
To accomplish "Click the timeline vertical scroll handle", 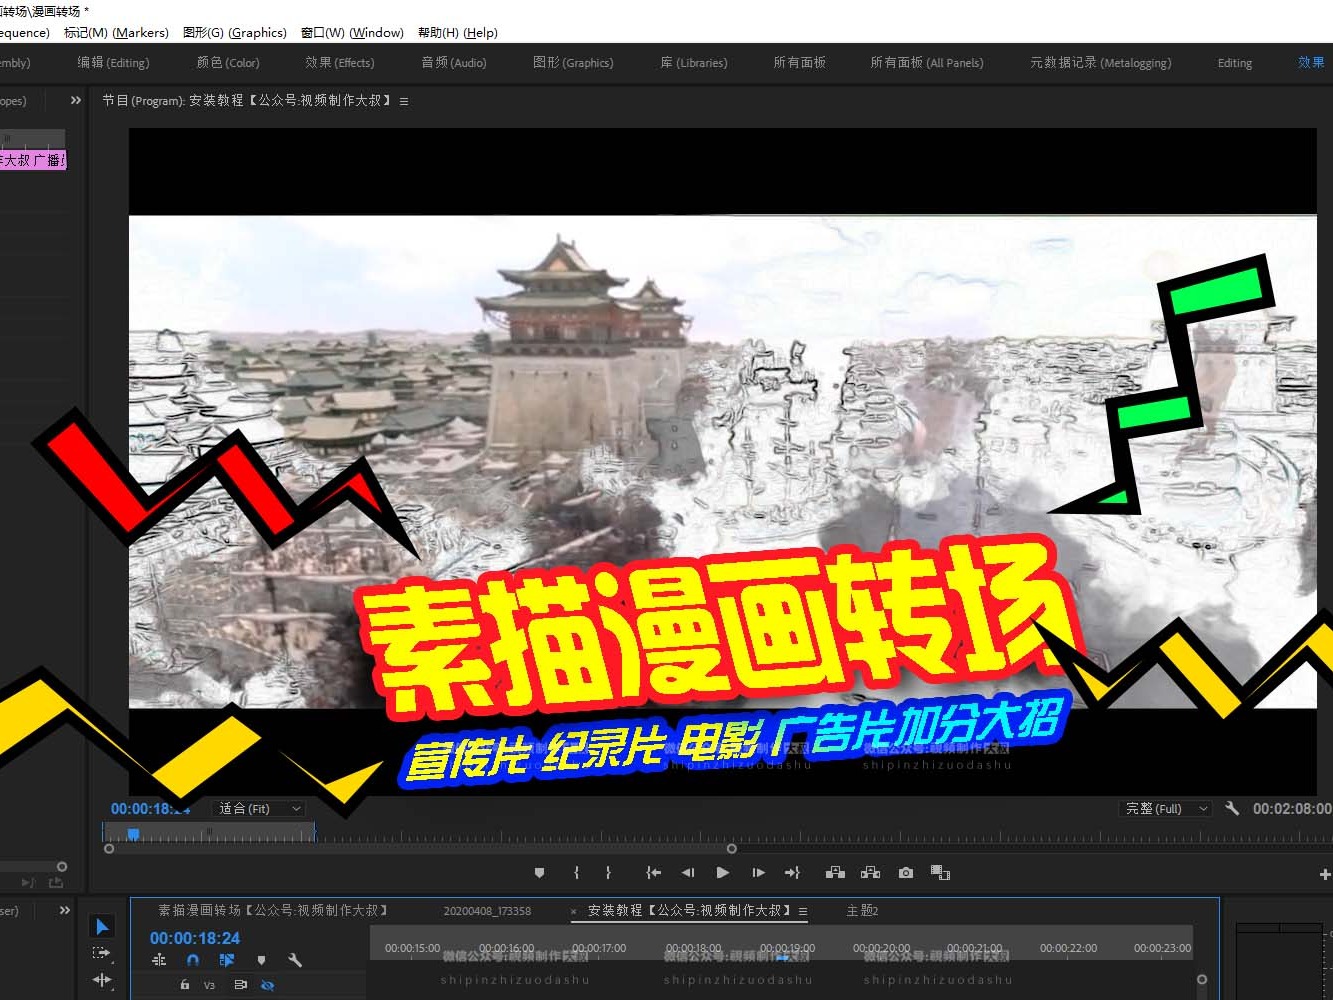I will pyautogui.click(x=1202, y=979).
